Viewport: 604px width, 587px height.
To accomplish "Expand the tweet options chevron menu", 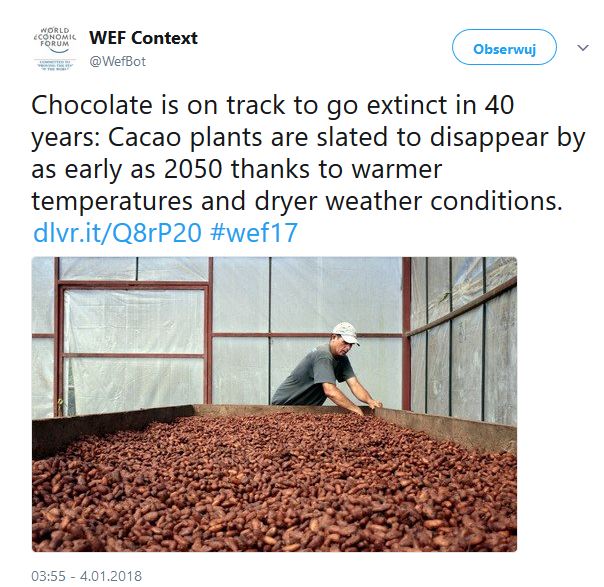I will [582, 48].
